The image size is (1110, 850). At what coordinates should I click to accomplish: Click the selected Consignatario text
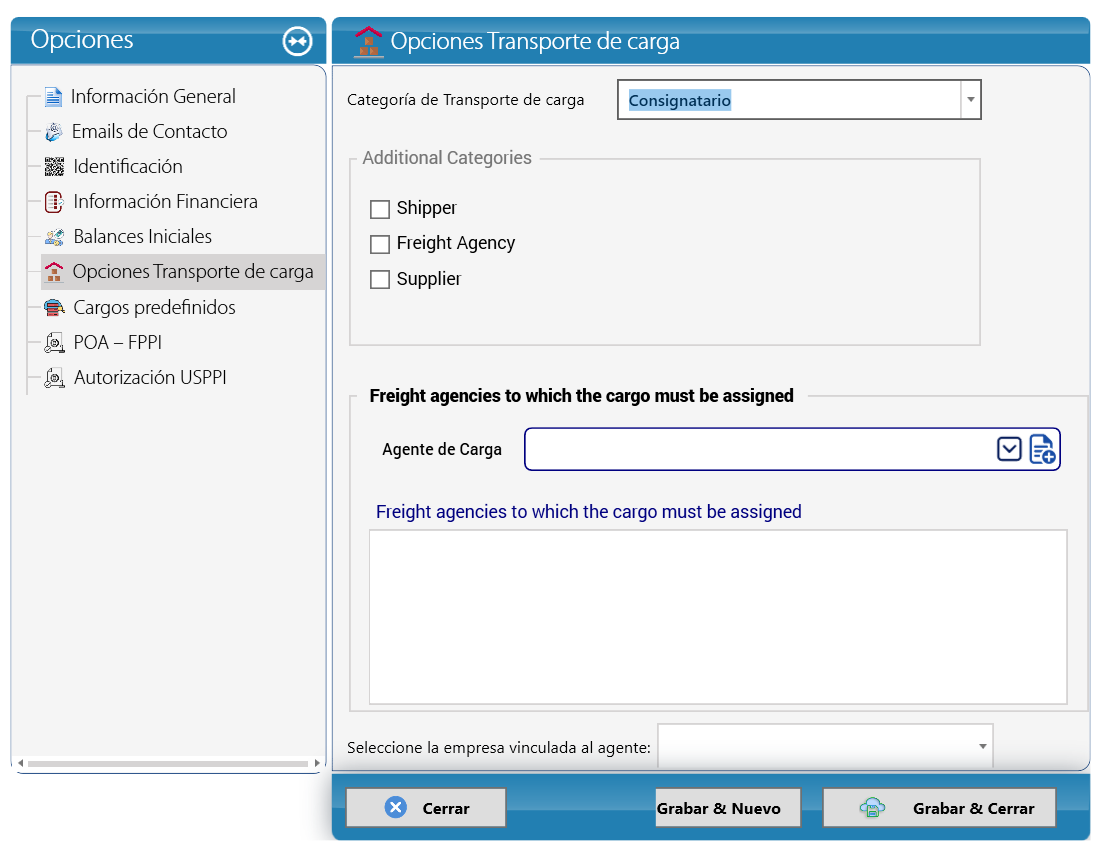click(x=680, y=100)
